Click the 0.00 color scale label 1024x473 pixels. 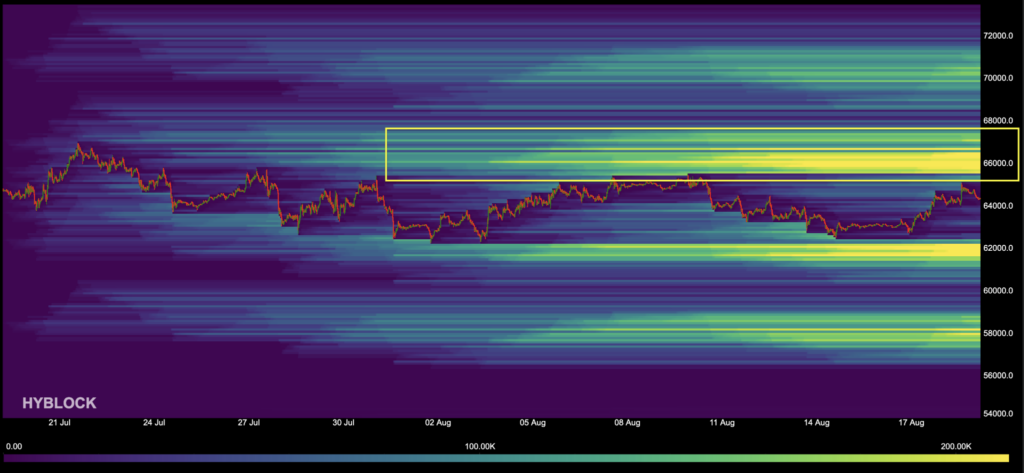click(13, 446)
